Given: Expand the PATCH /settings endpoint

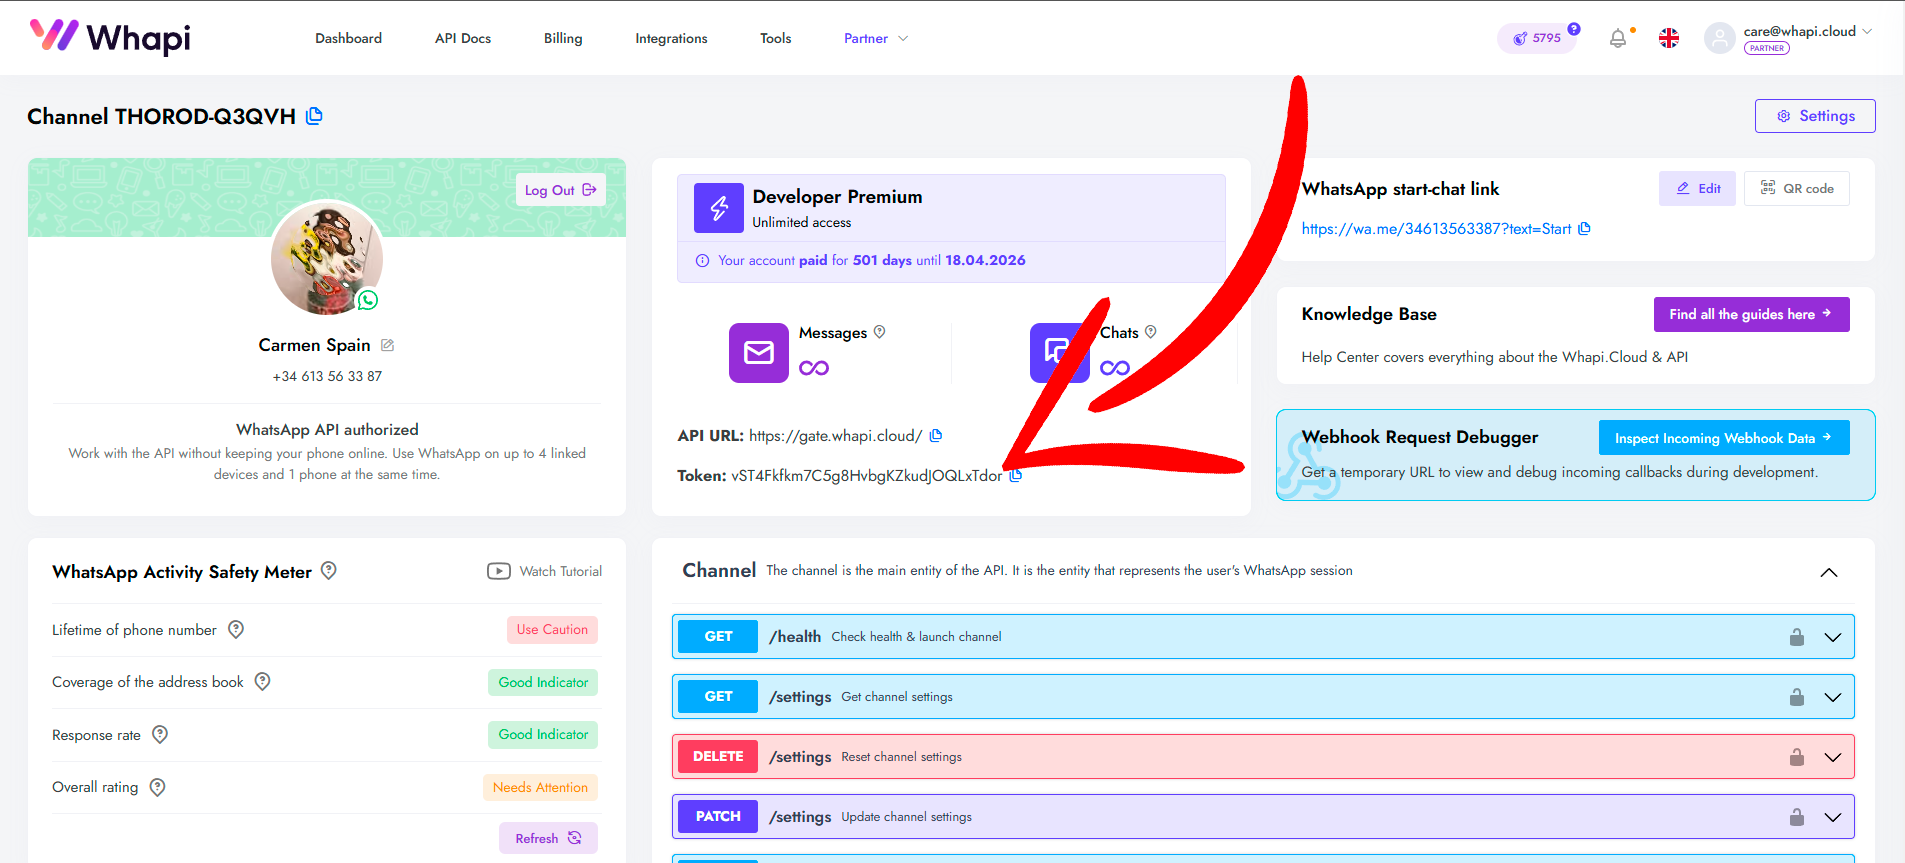Looking at the screenshot, I should coord(1833,817).
